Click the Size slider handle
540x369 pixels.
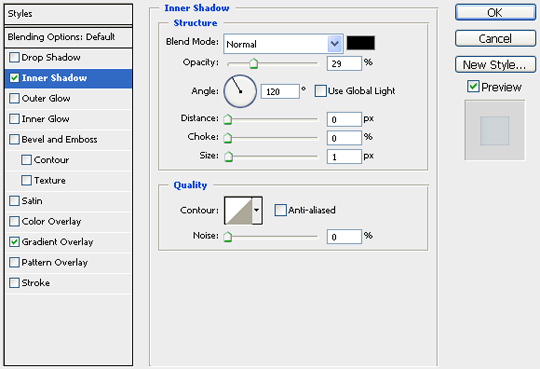coord(228,157)
